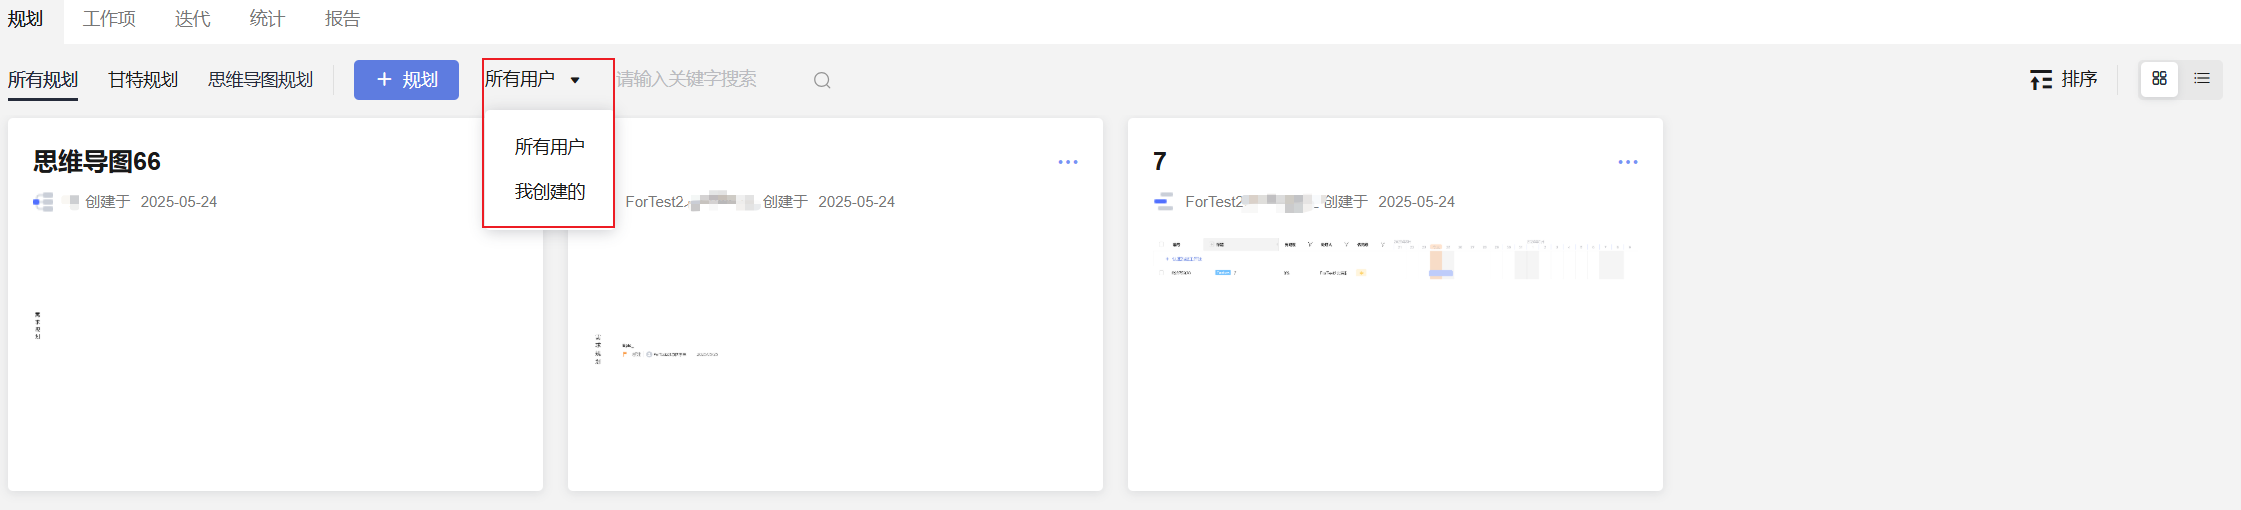This screenshot has height=510, width=2241.
Task: Click the blue + 规划 button
Action: click(x=406, y=80)
